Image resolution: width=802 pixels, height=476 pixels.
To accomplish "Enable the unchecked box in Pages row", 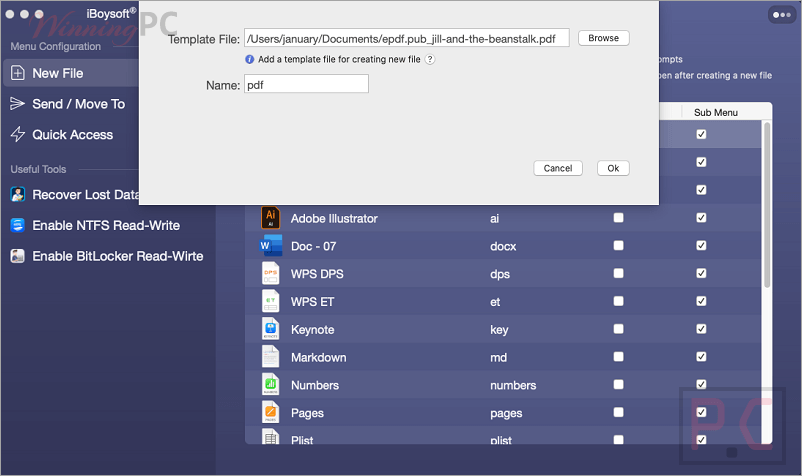I will (618, 412).
